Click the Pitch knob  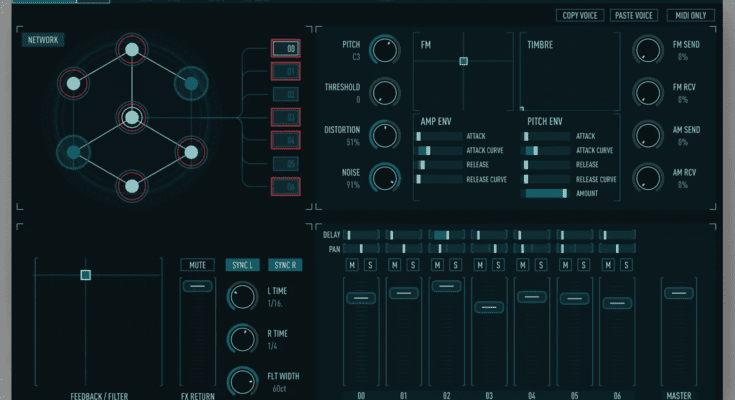coord(383,49)
